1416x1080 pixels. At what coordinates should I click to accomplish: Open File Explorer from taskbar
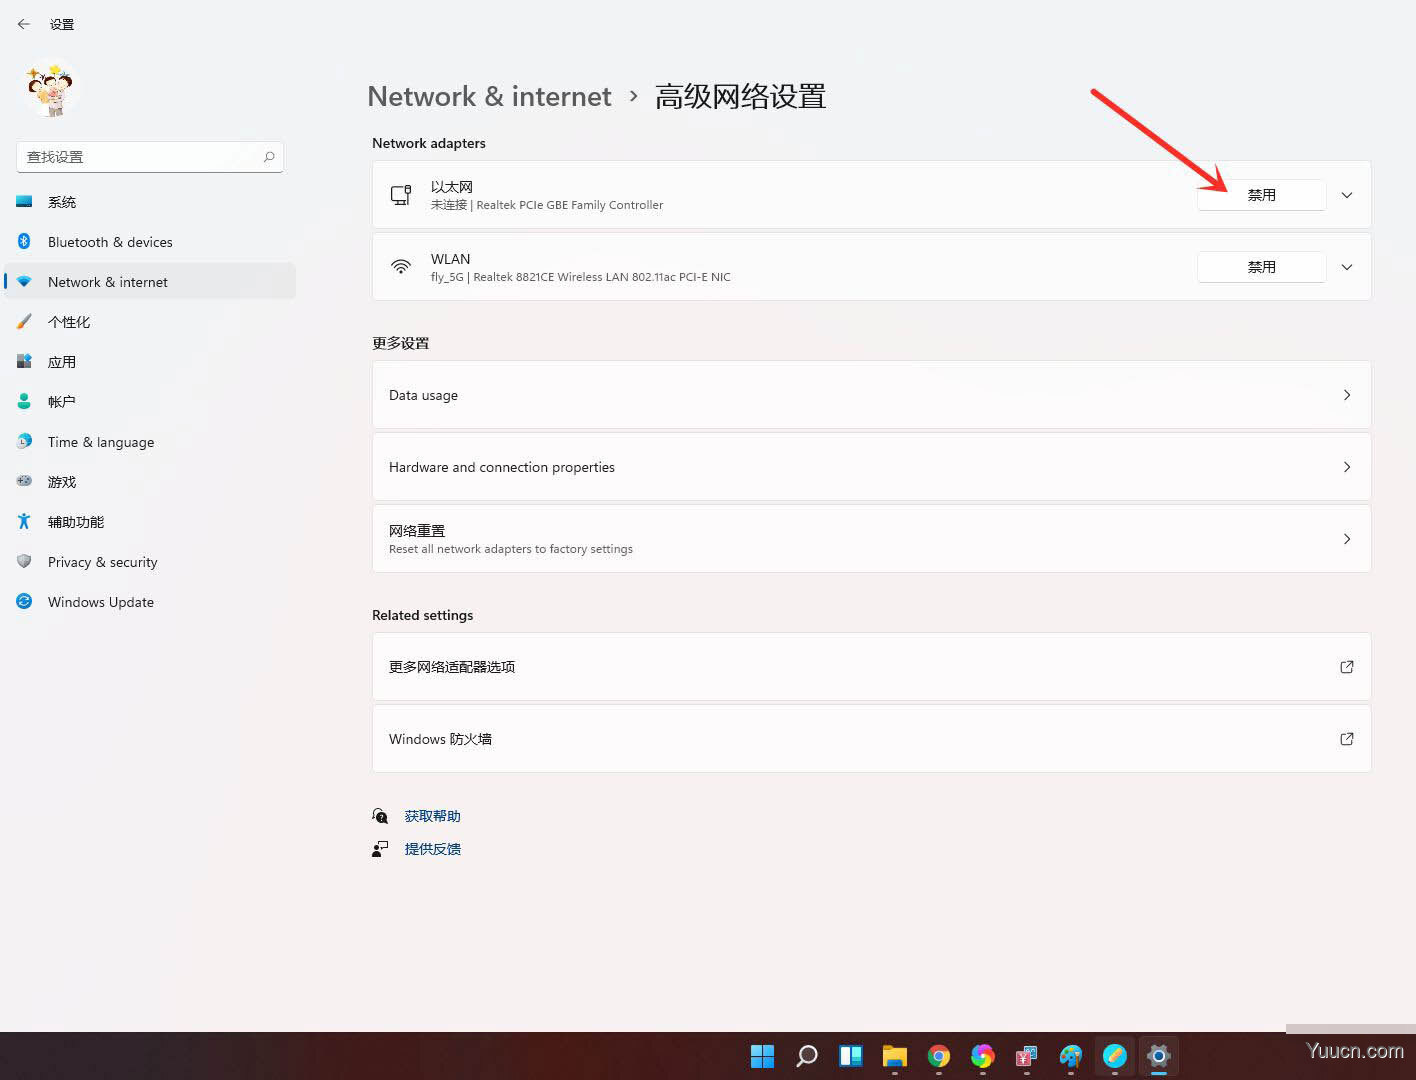pyautogui.click(x=895, y=1056)
